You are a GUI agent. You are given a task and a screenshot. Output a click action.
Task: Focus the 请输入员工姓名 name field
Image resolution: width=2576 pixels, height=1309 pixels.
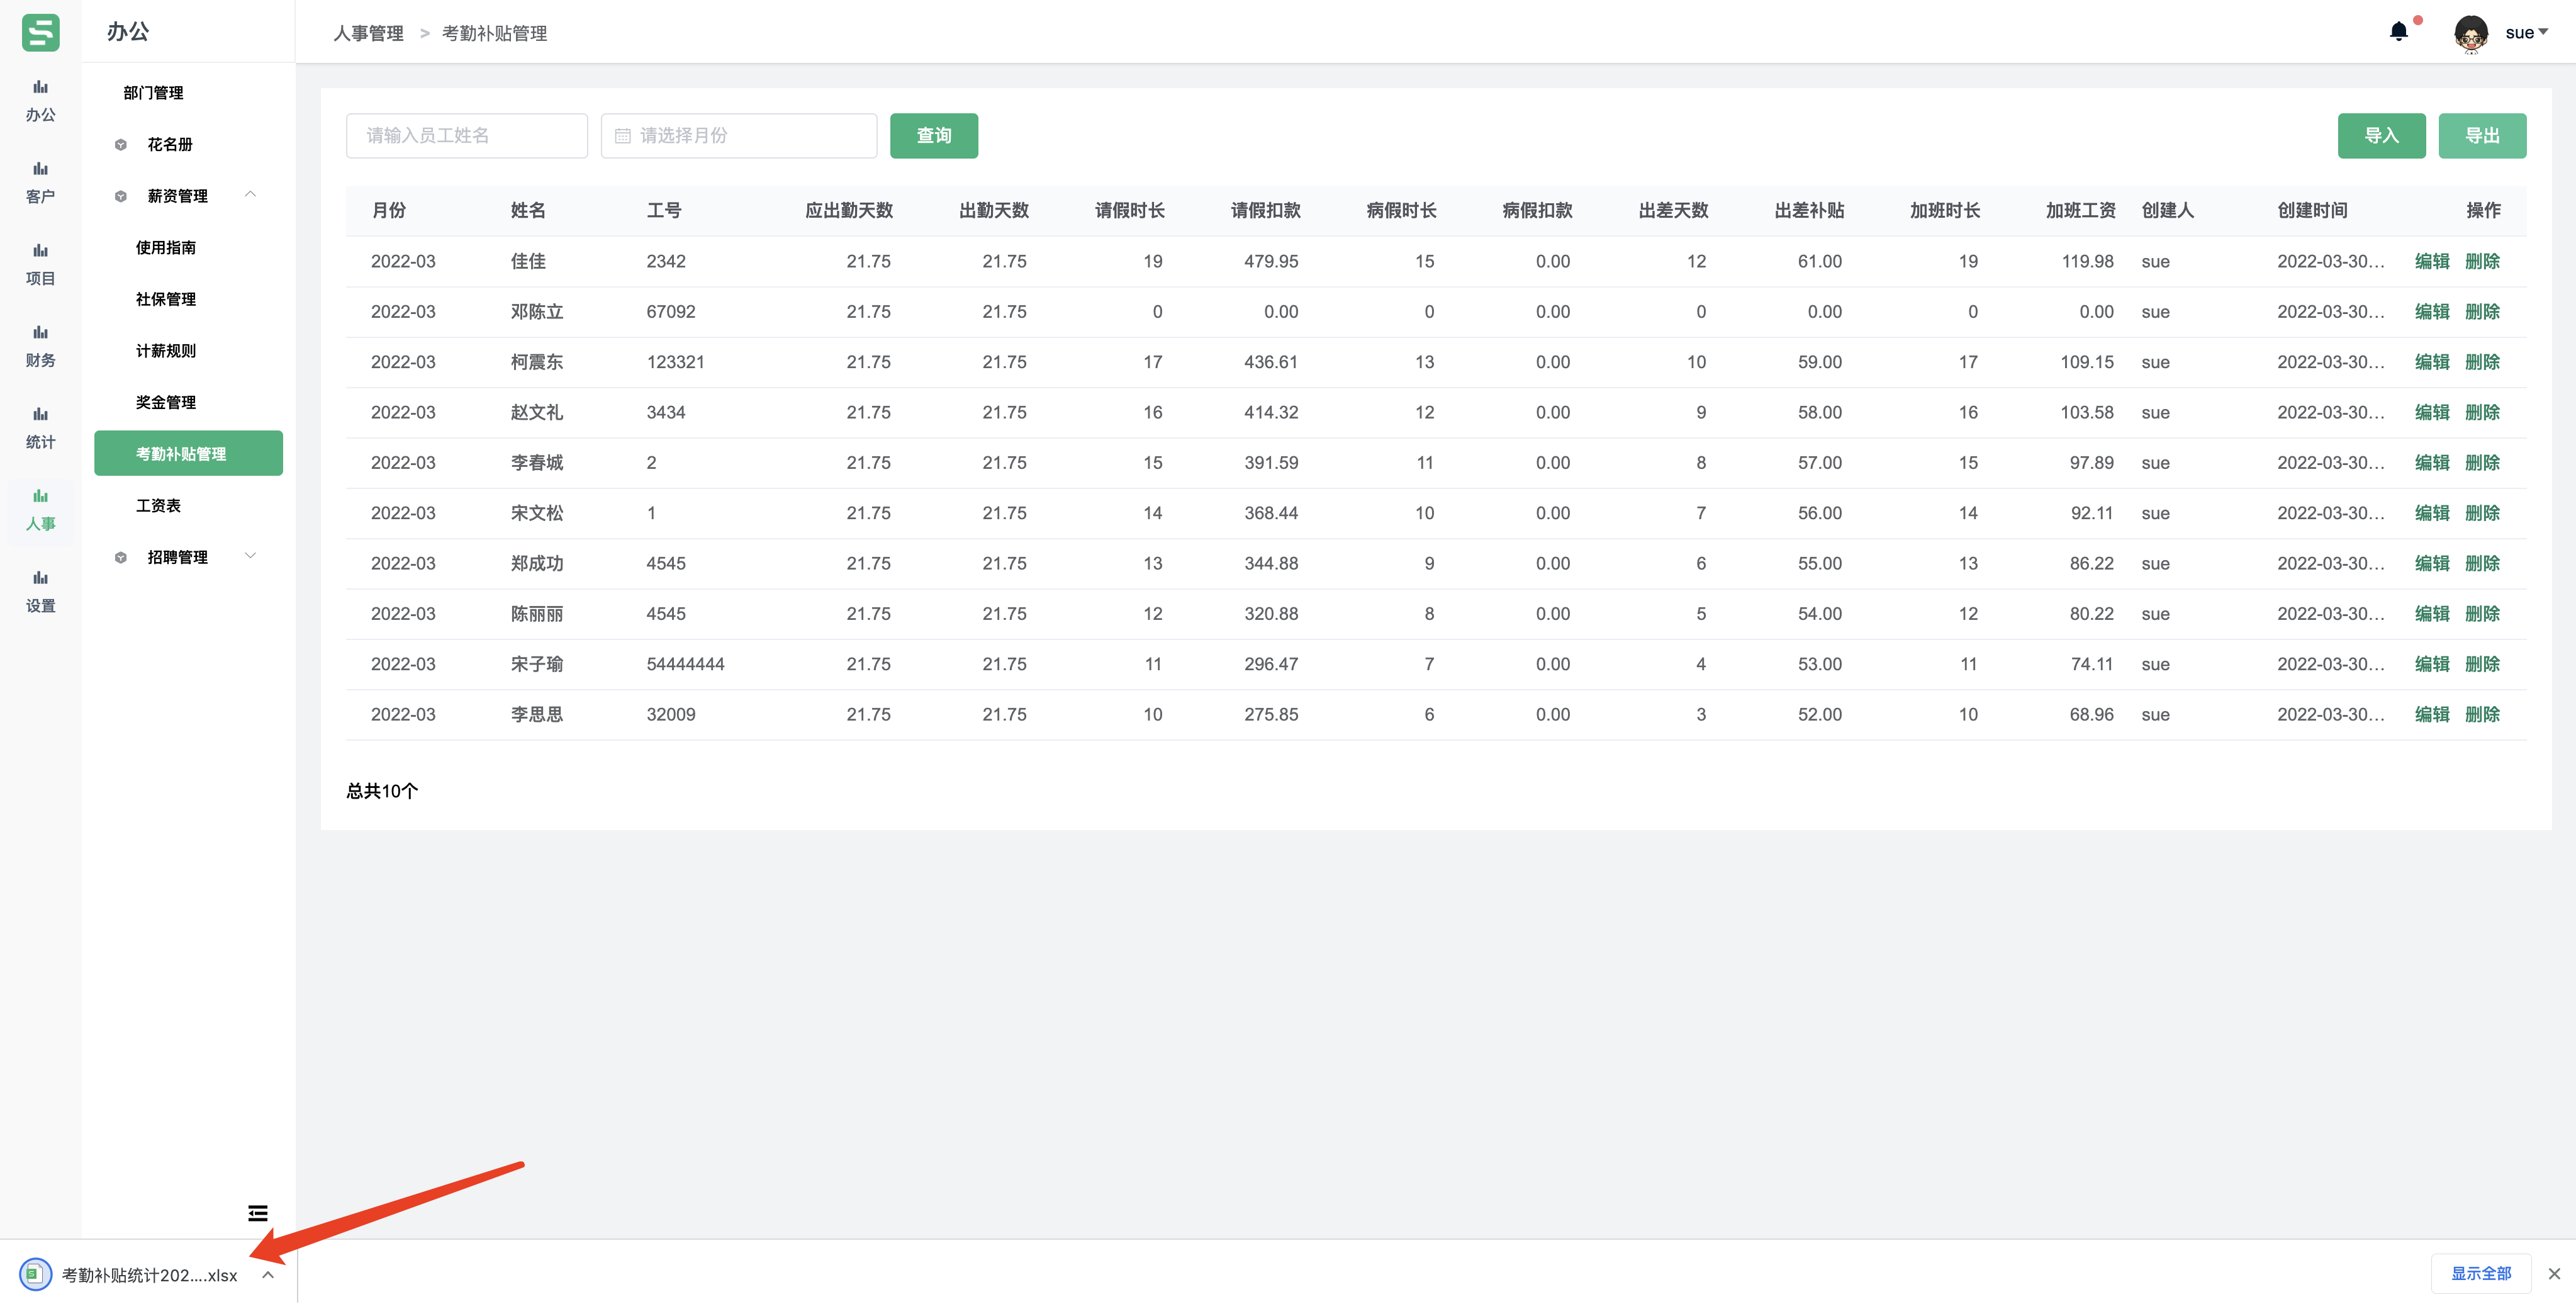pyautogui.click(x=466, y=136)
